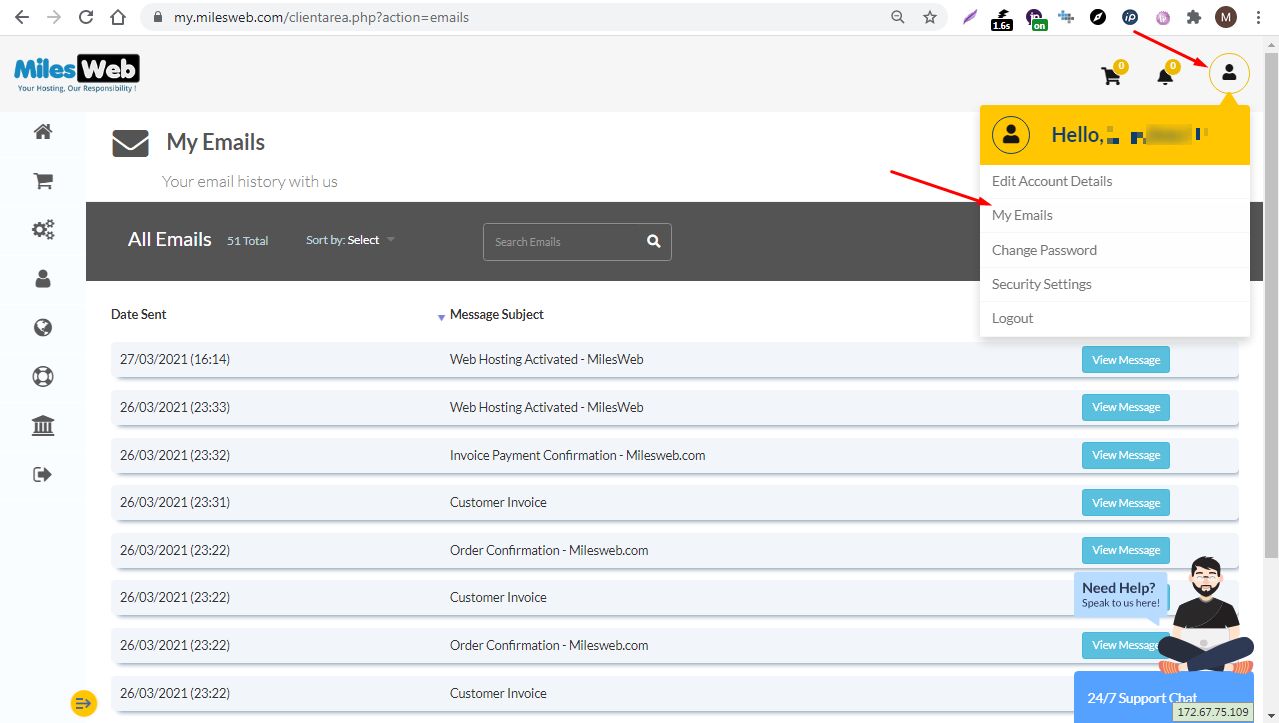Open the sidebar gears services icon
This screenshot has height=723, width=1279.
(x=43, y=230)
